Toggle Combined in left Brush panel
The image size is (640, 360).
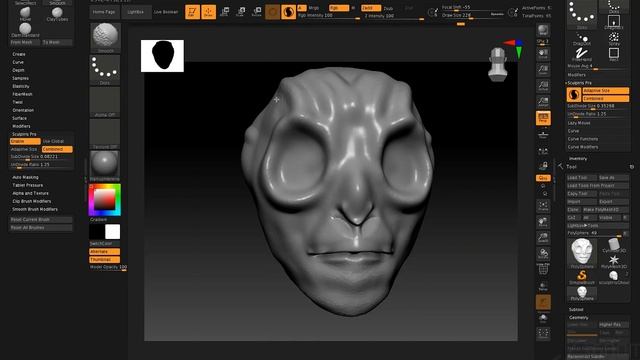coord(57,149)
